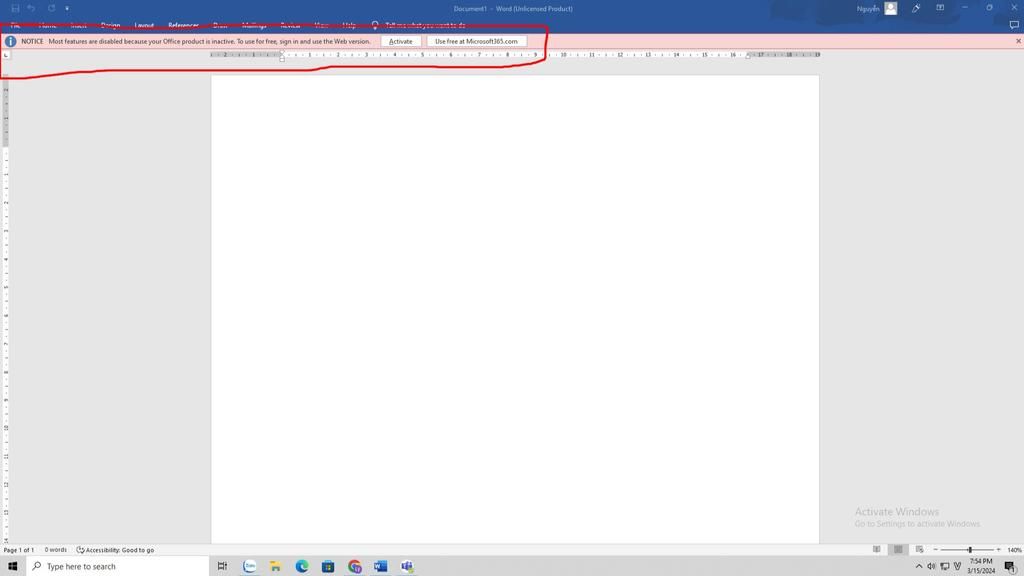Screen dimensions: 1024x576
Task: Open Google Chrome from taskbar
Action: [x=355, y=566]
